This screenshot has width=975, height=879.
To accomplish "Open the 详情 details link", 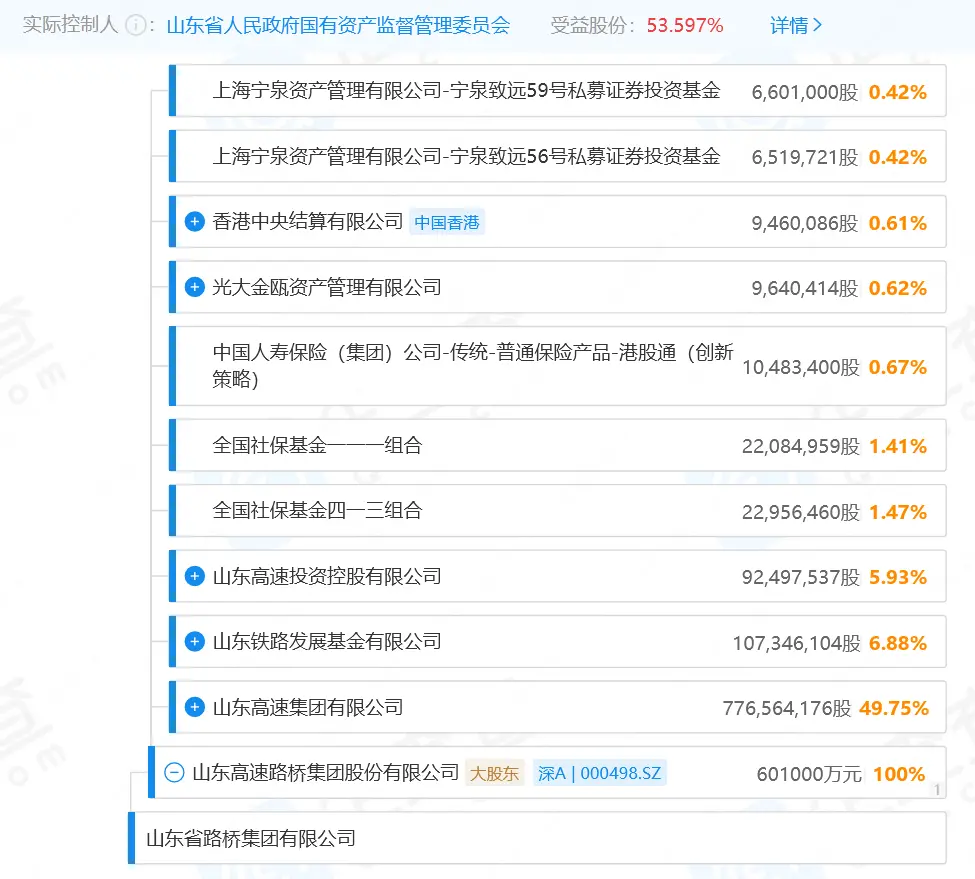I will pyautogui.click(x=795, y=25).
